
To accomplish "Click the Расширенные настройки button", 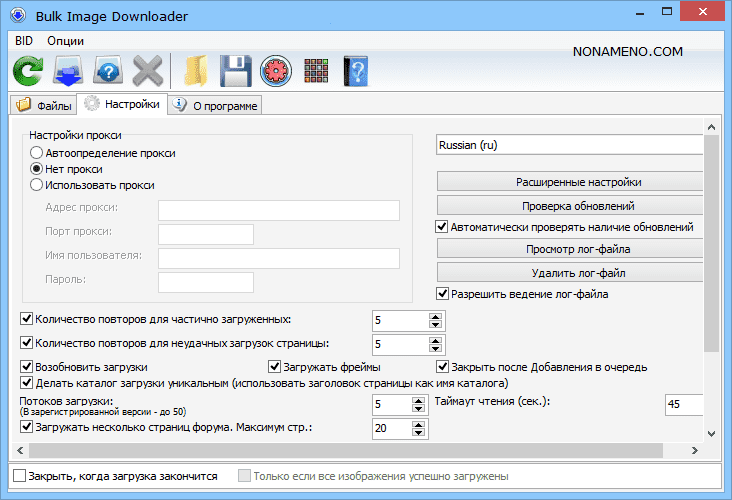I will coord(578,182).
